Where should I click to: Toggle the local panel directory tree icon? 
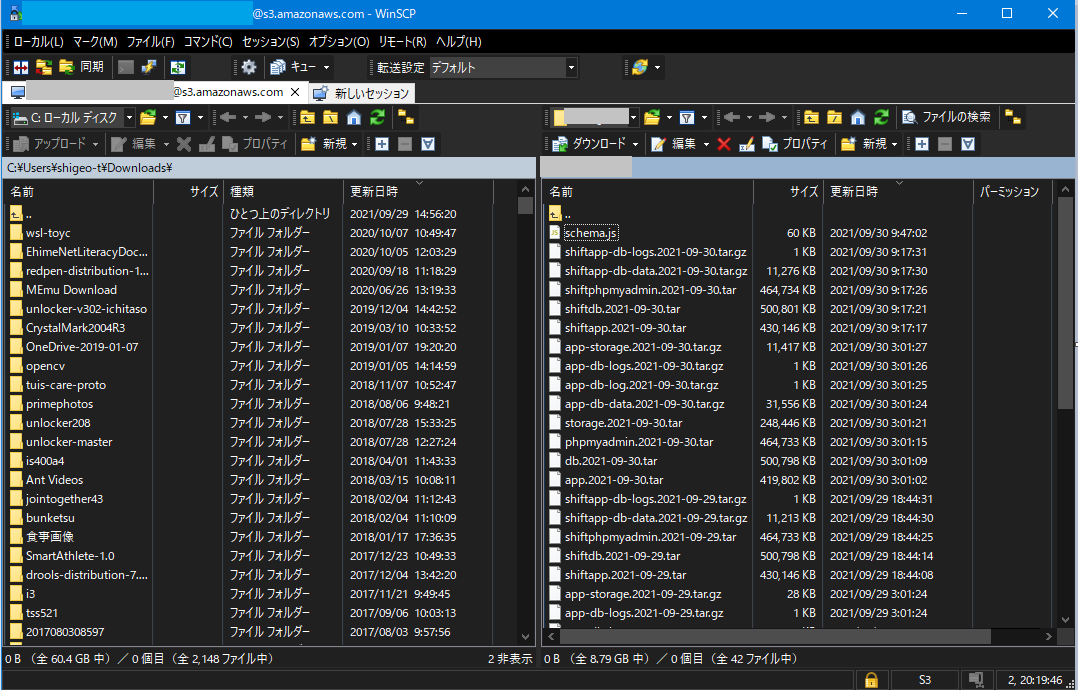[x=406, y=118]
